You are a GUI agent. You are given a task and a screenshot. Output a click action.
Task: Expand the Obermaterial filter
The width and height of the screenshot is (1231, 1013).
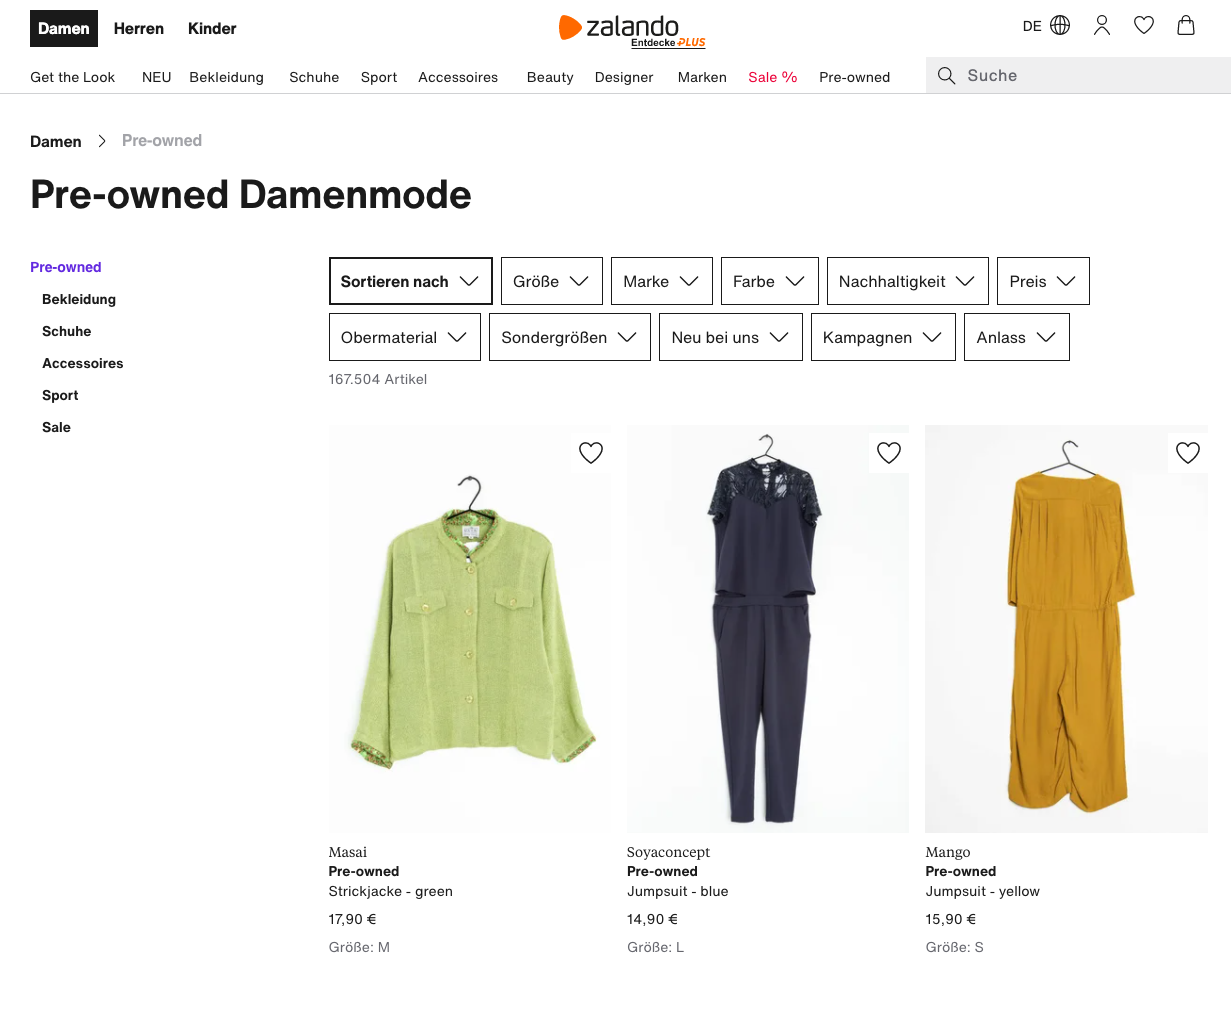405,337
